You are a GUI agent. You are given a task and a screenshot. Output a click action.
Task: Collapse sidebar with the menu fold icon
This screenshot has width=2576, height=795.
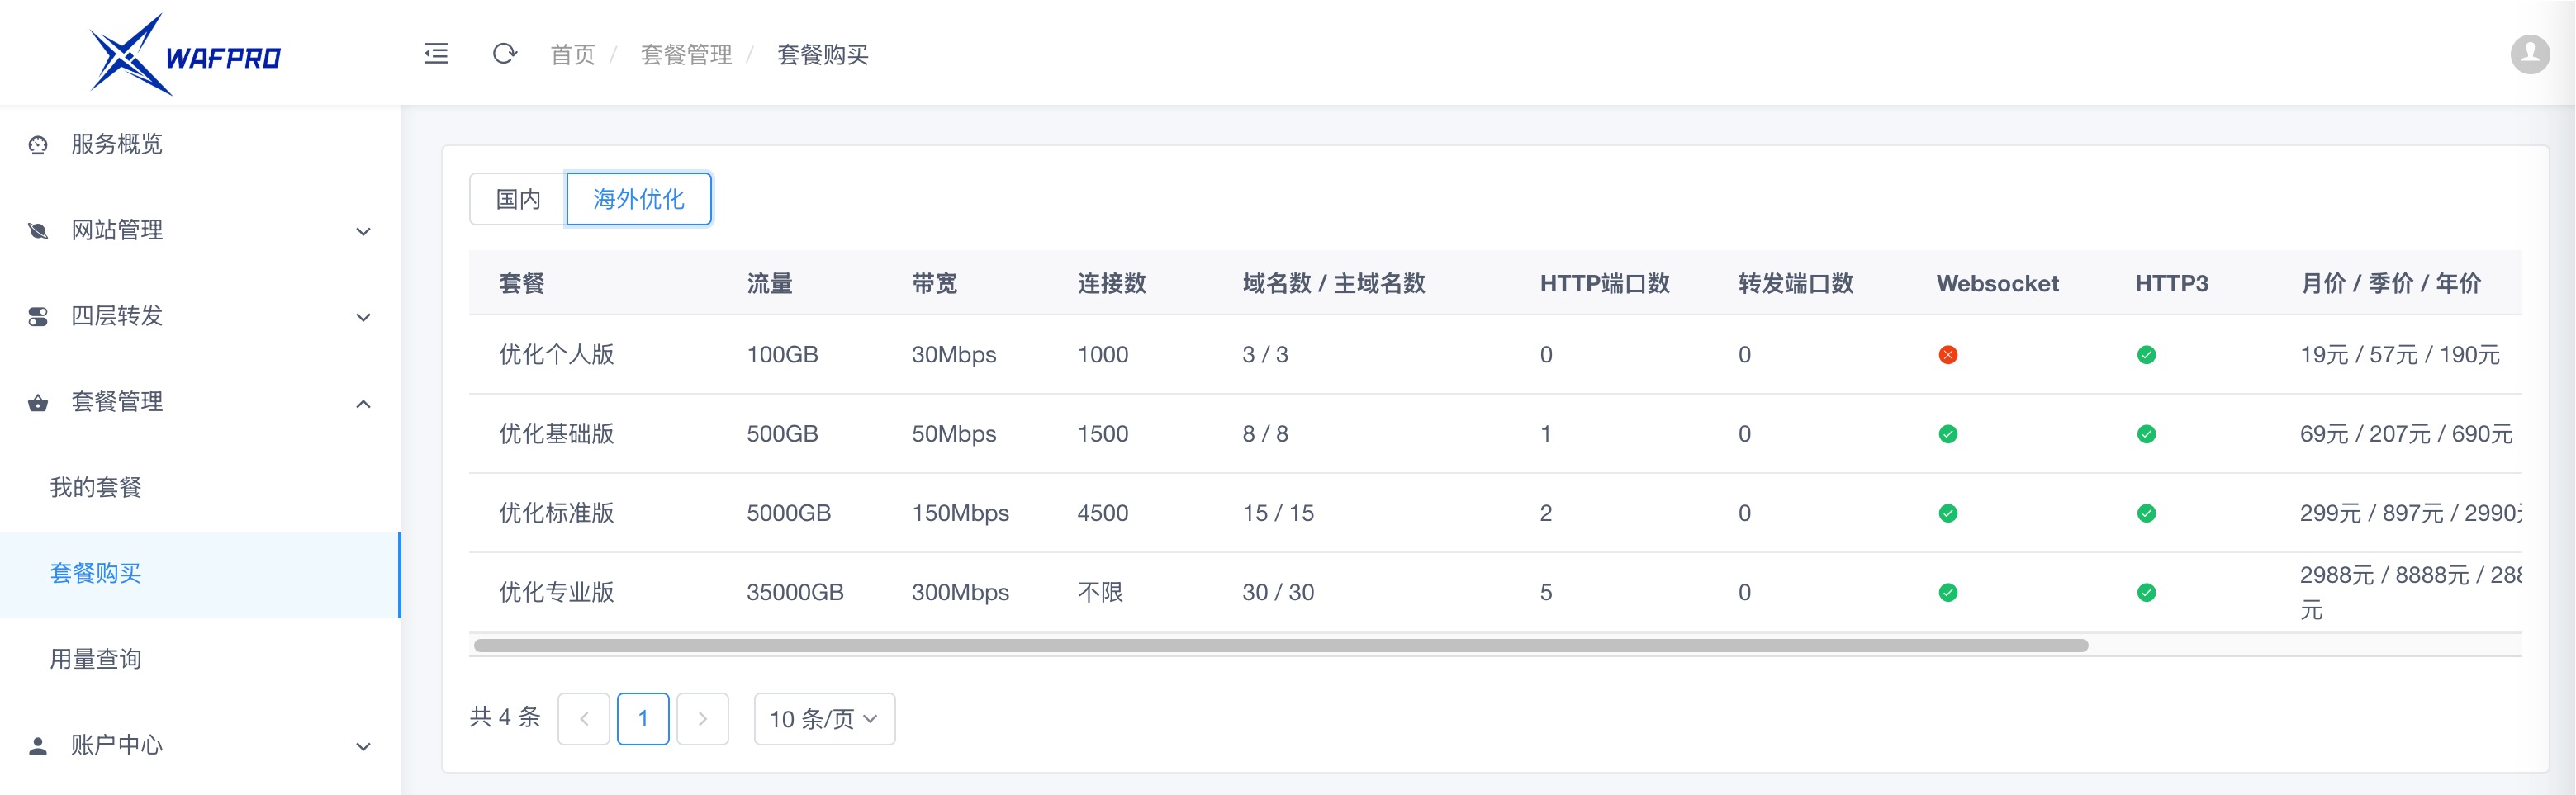pyautogui.click(x=436, y=54)
